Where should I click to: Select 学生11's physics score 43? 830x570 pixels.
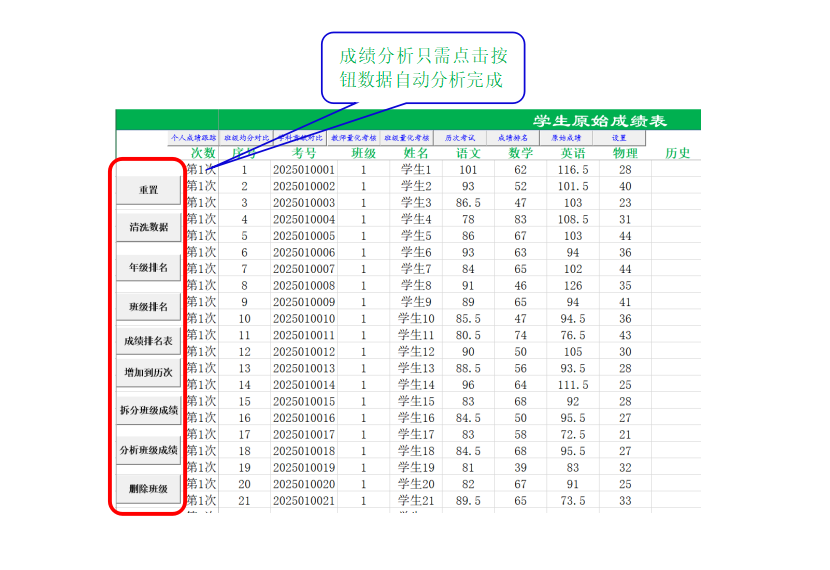point(625,336)
